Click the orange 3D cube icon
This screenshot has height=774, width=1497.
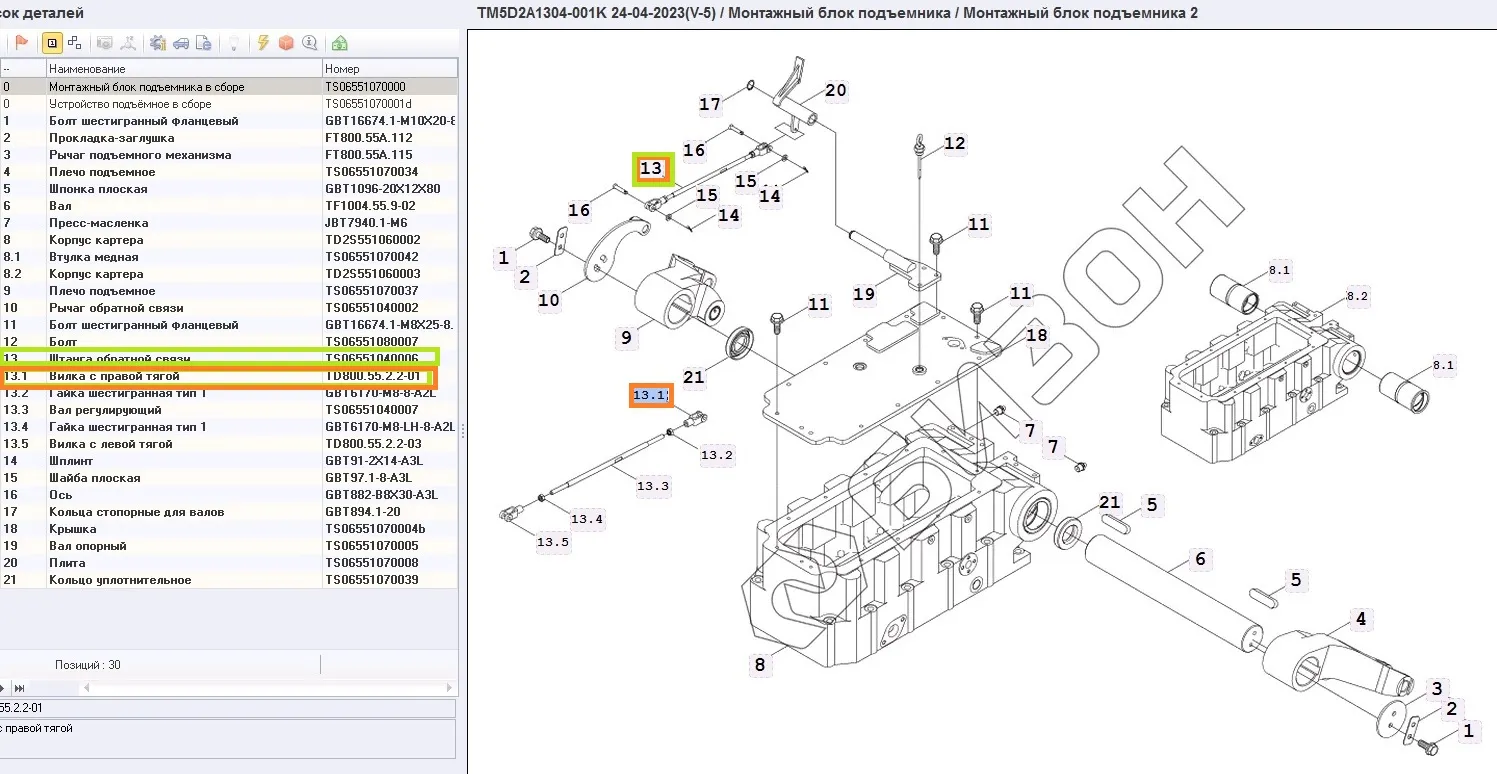pos(286,43)
